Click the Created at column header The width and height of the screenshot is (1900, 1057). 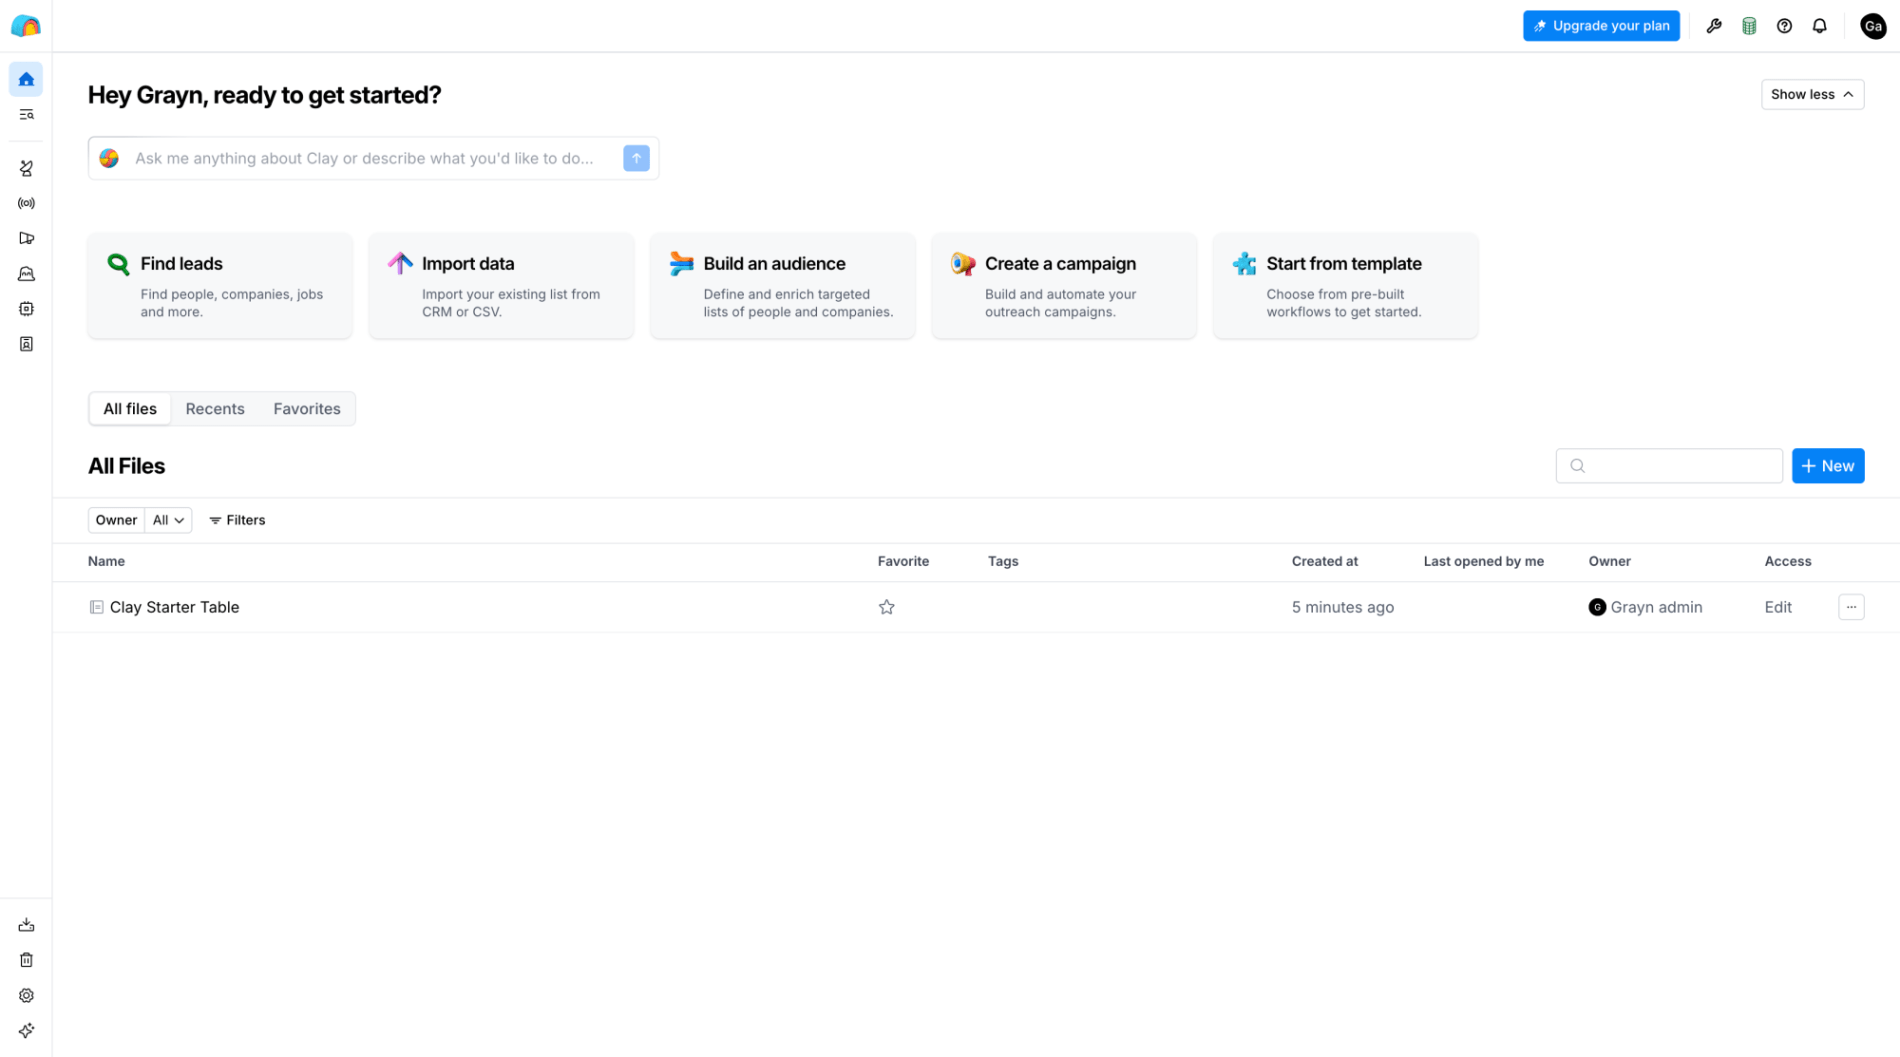click(x=1324, y=561)
